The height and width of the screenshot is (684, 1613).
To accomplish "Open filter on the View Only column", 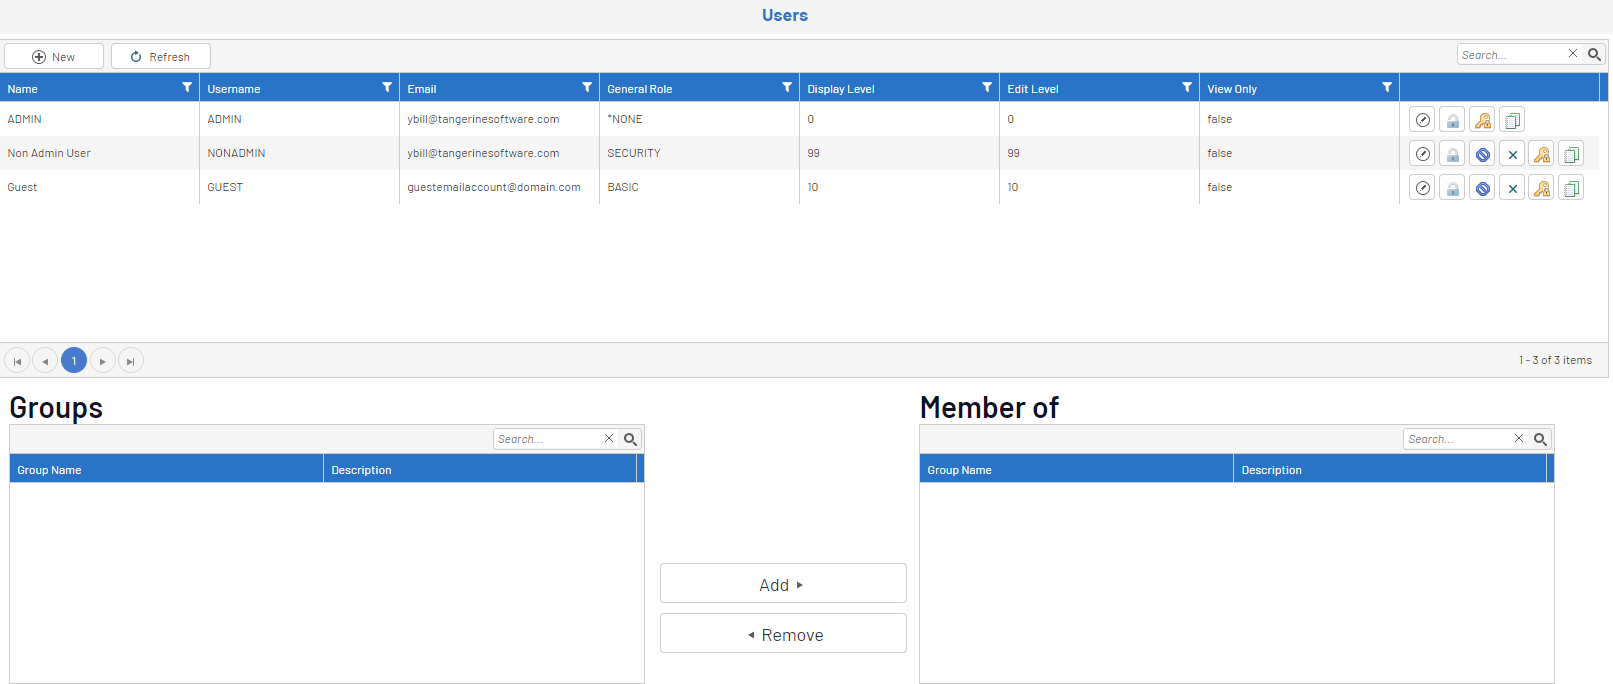I will point(1387,88).
